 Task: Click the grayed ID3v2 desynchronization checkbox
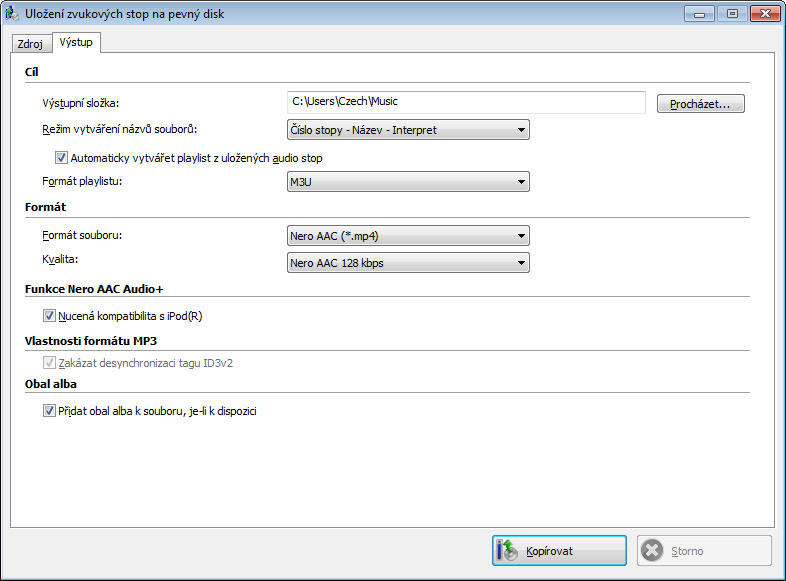point(49,363)
